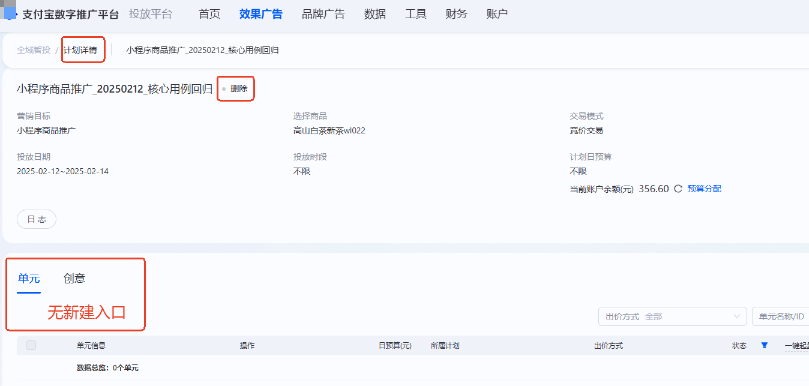Click the 删除 status label beside the plan name
This screenshot has height=386, width=809.
[x=239, y=89]
